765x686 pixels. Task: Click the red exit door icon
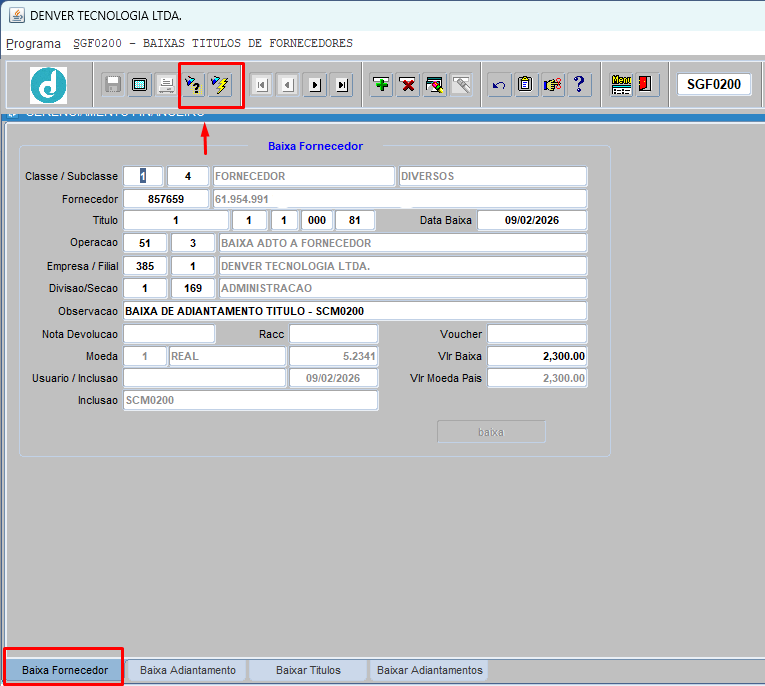(x=646, y=85)
